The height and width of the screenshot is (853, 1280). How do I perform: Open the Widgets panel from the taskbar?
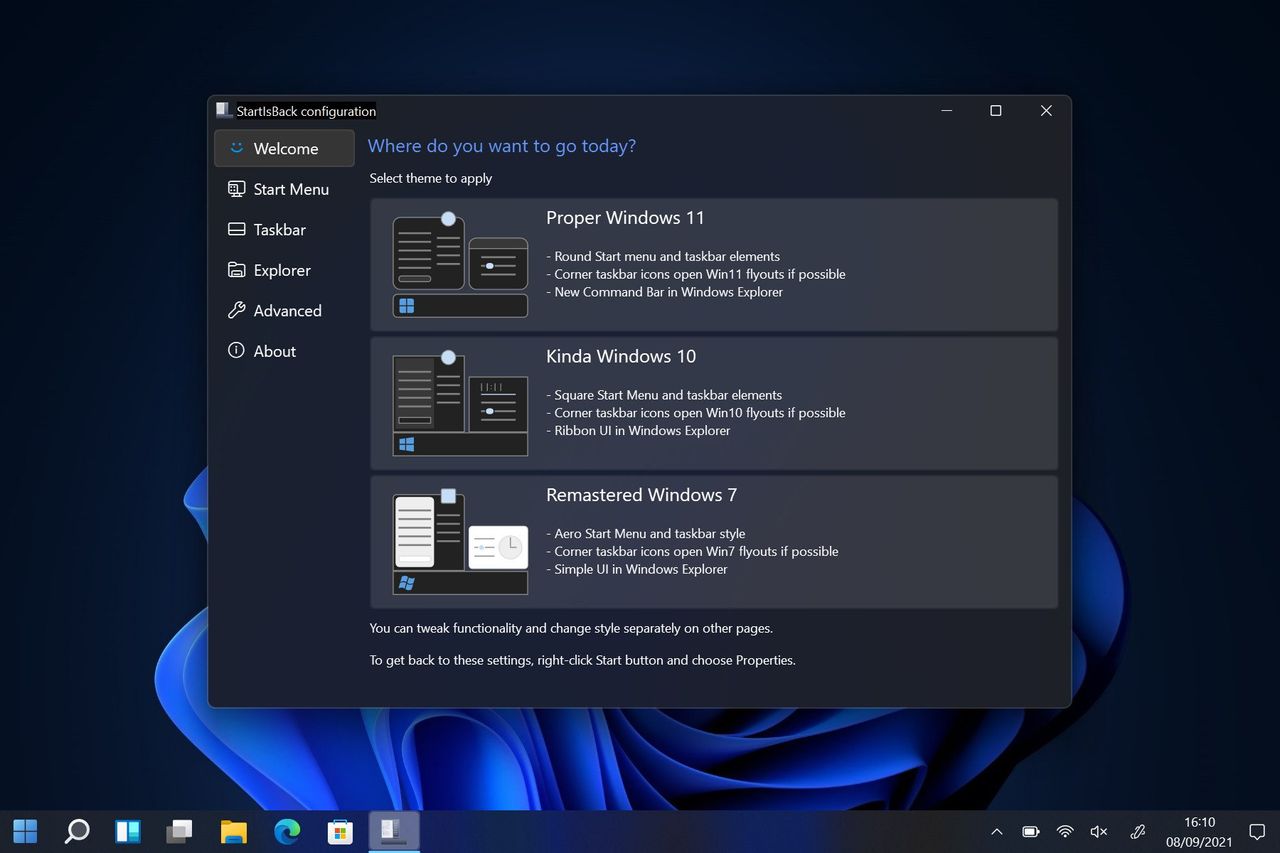(128, 831)
